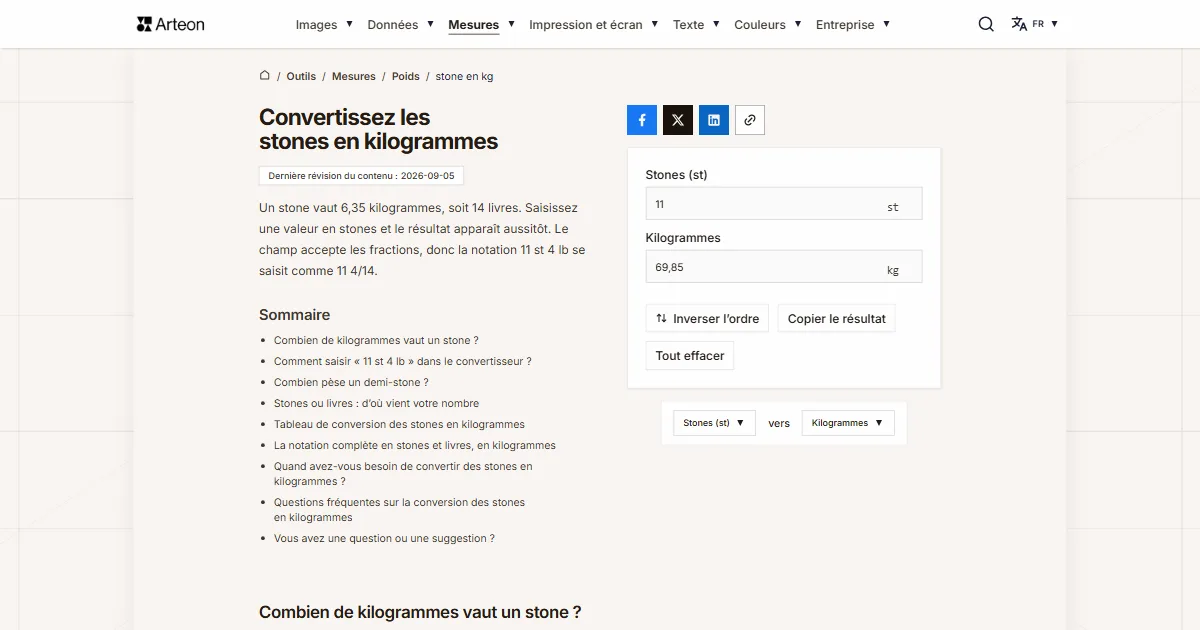Open the Impression et écran menu
Image resolution: width=1200 pixels, height=630 pixels.
click(x=594, y=24)
